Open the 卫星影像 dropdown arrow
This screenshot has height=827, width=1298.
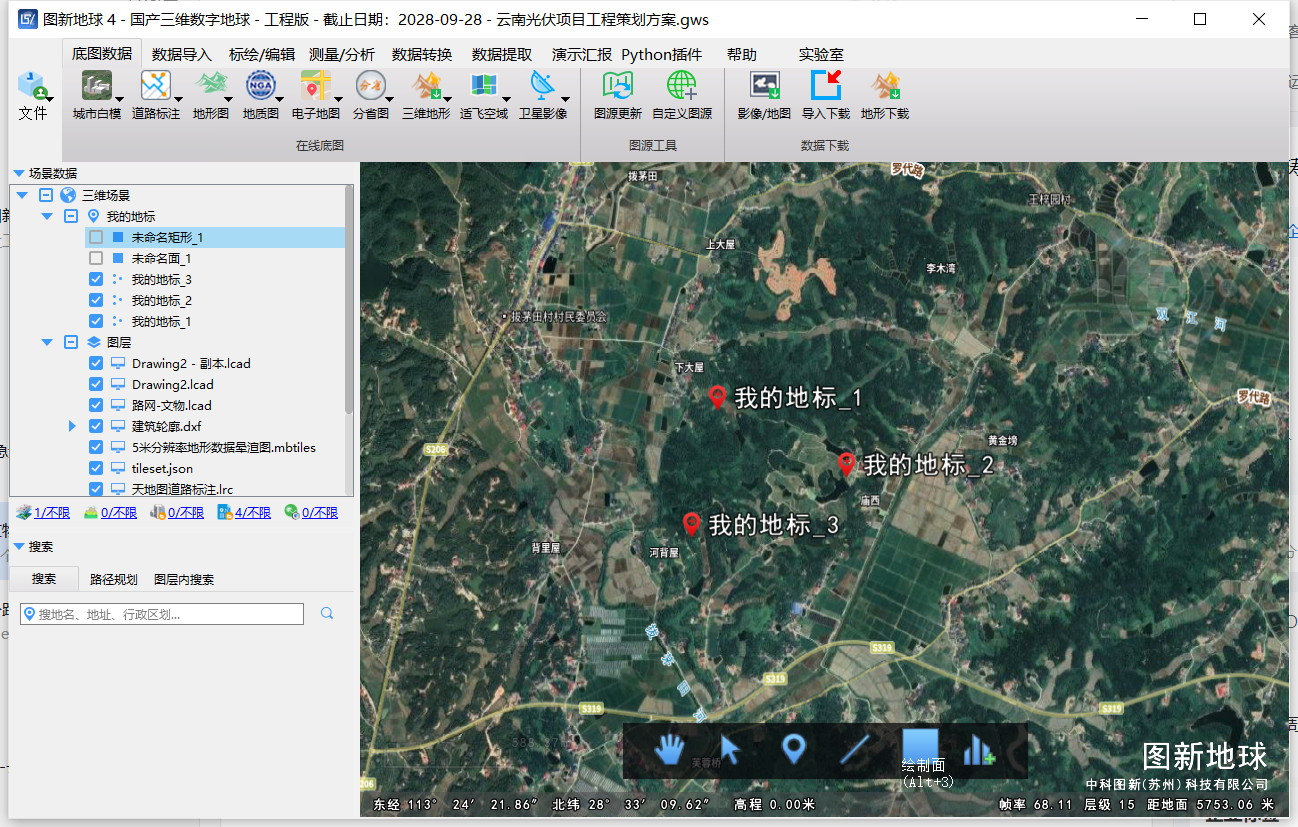click(x=565, y=99)
